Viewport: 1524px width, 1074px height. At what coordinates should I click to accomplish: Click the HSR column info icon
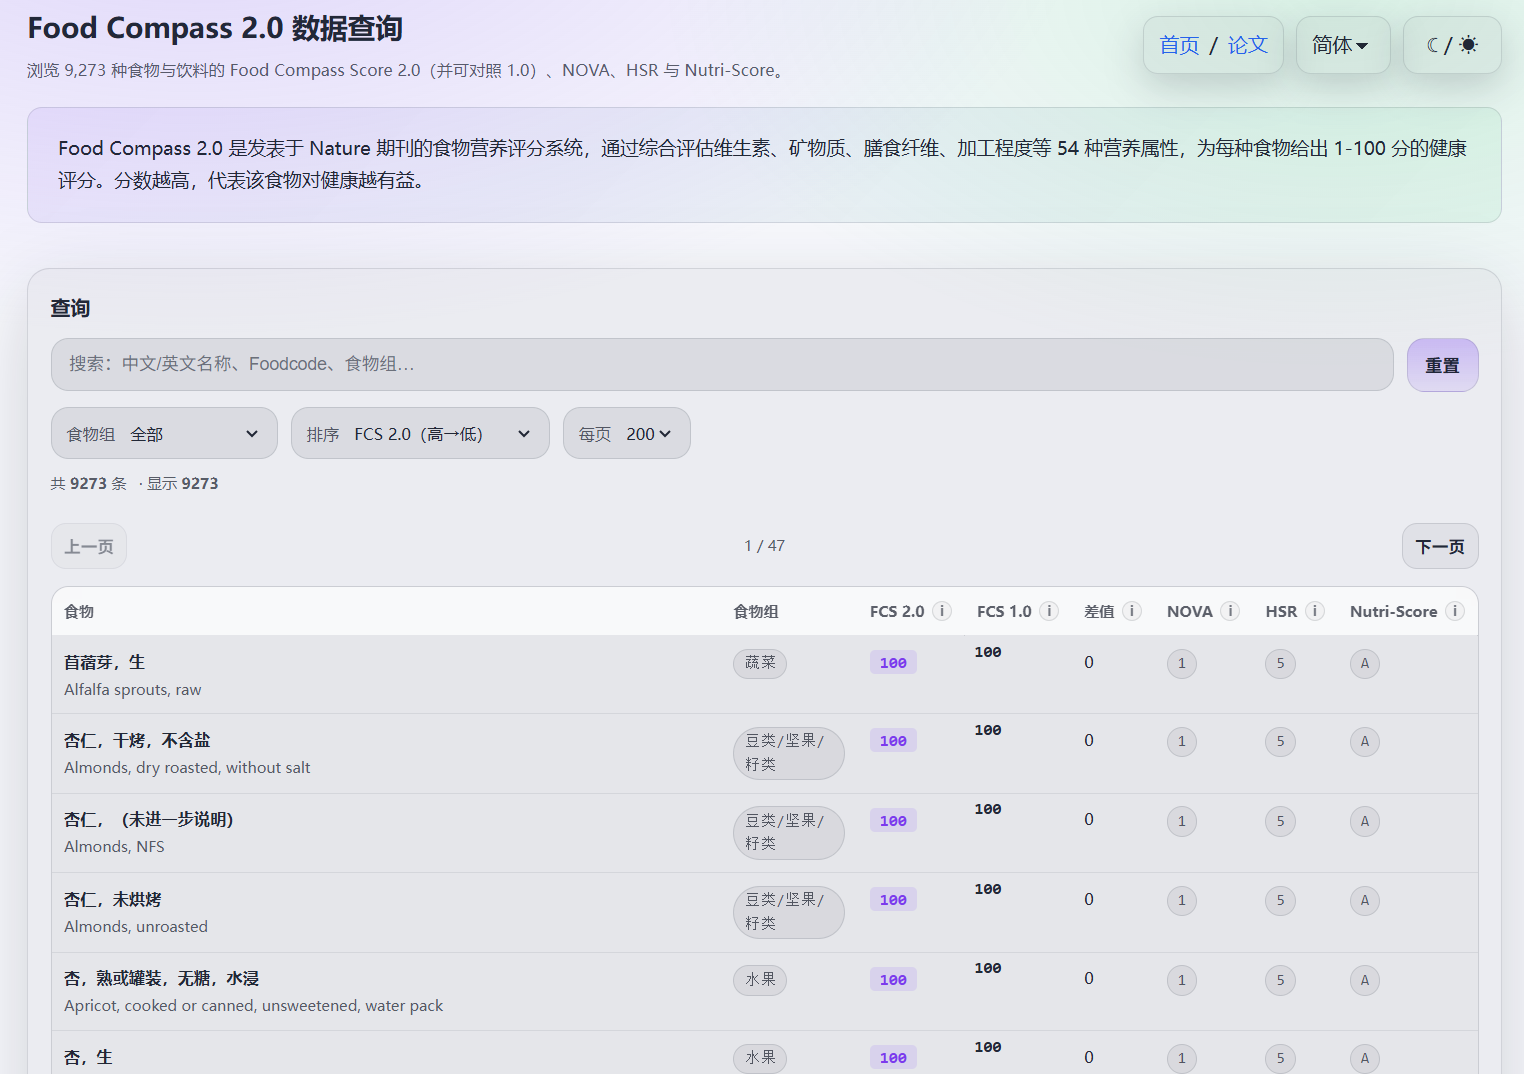[1315, 611]
